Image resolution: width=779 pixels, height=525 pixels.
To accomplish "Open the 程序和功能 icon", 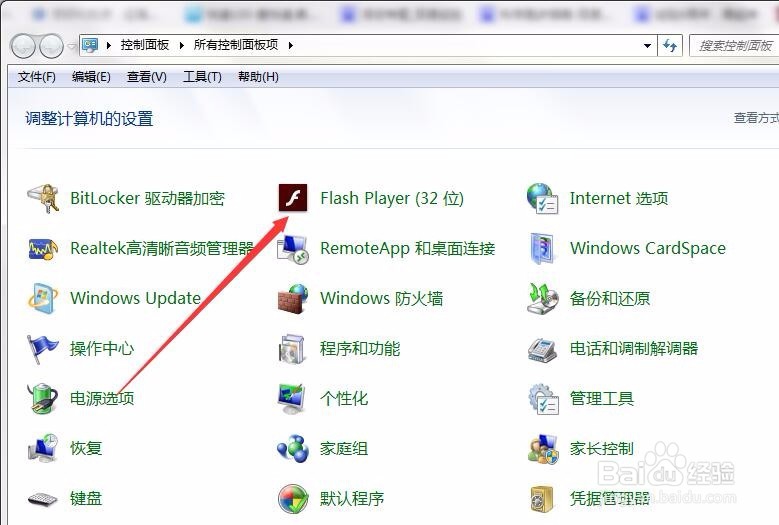I will [x=292, y=349].
